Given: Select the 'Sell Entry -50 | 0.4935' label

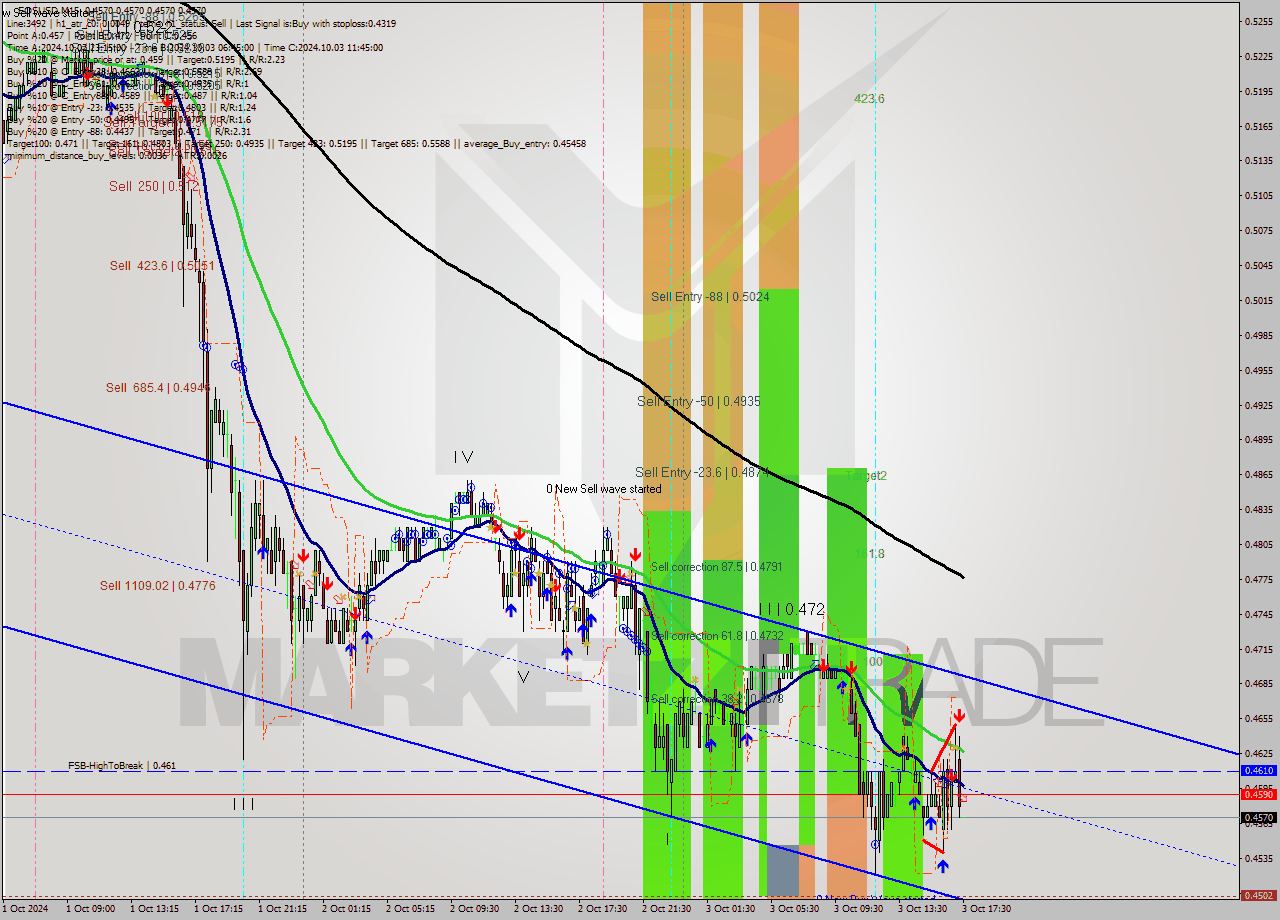Looking at the screenshot, I should click(x=699, y=401).
